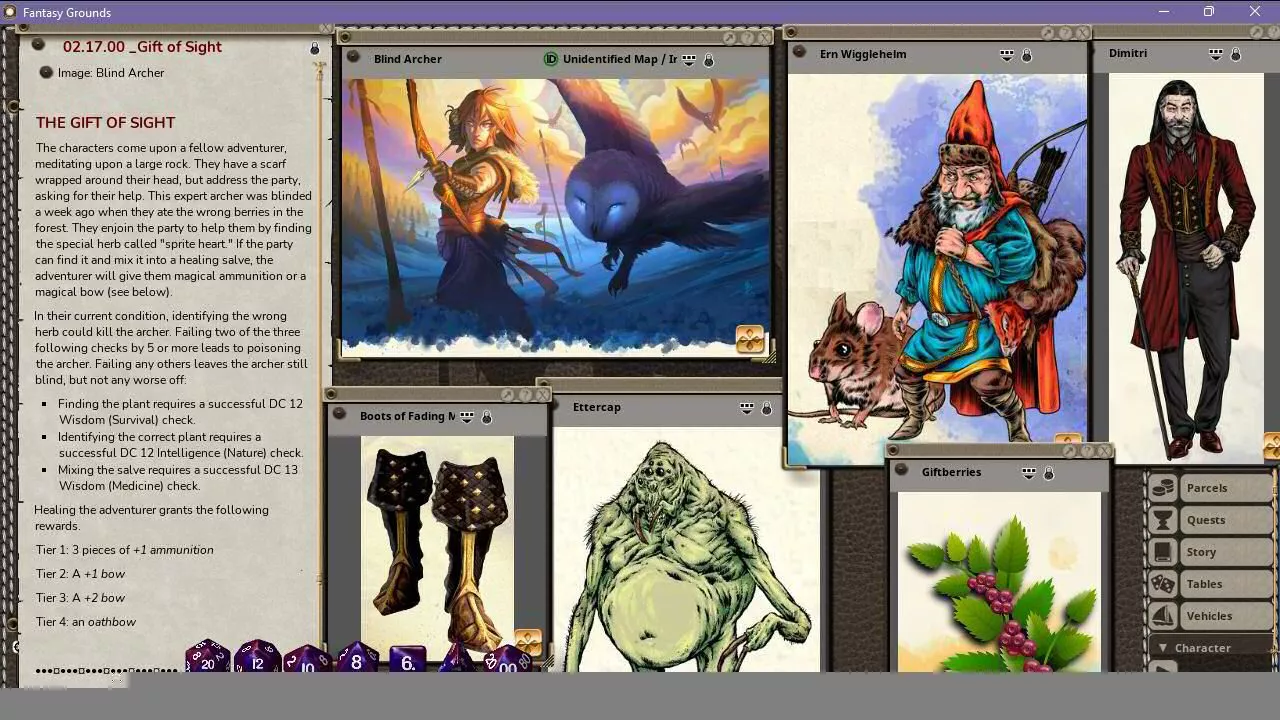
Task: Open toolbar icon on Boots of Fading image
Action: point(528,642)
